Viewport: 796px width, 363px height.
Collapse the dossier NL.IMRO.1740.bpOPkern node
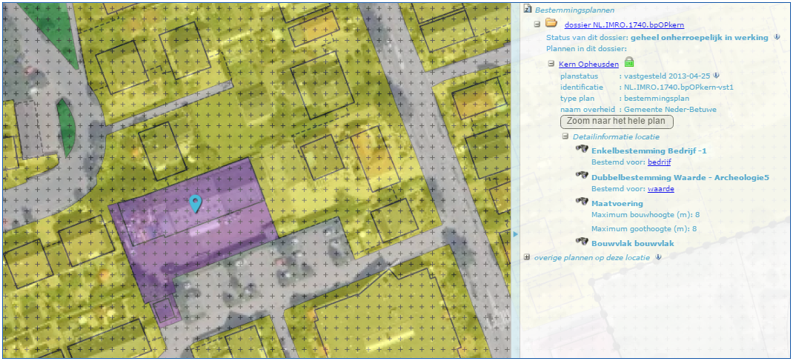(537, 24)
